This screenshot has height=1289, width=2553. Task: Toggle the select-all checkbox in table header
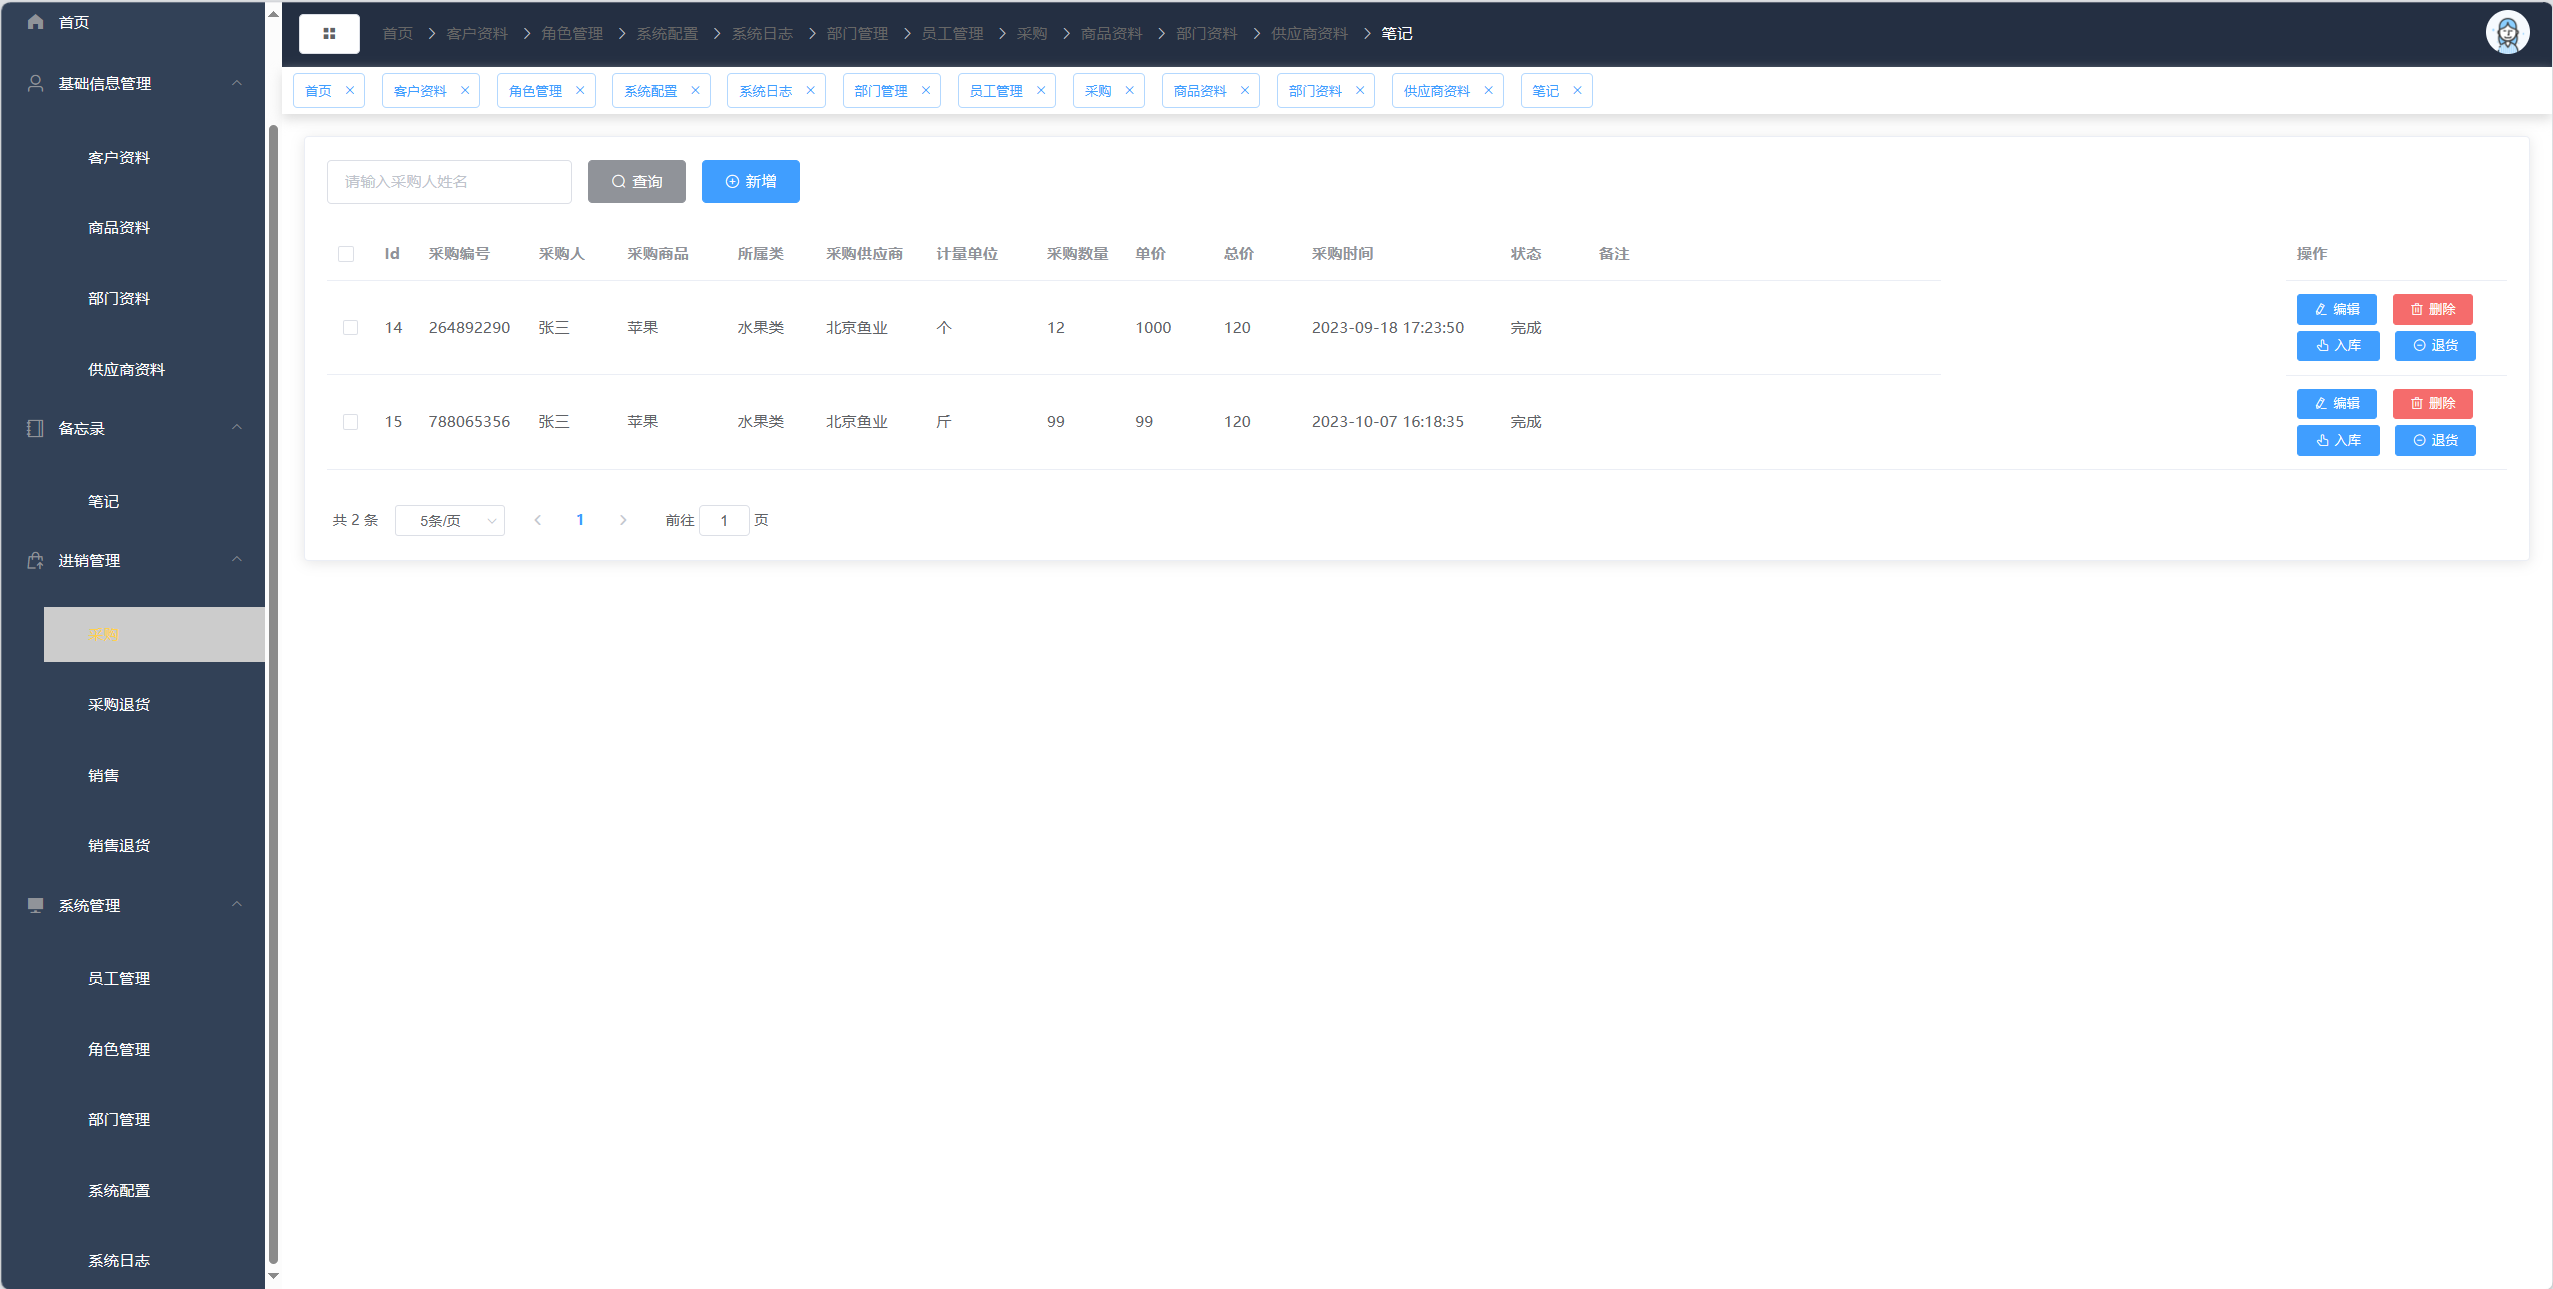pyautogui.click(x=346, y=254)
